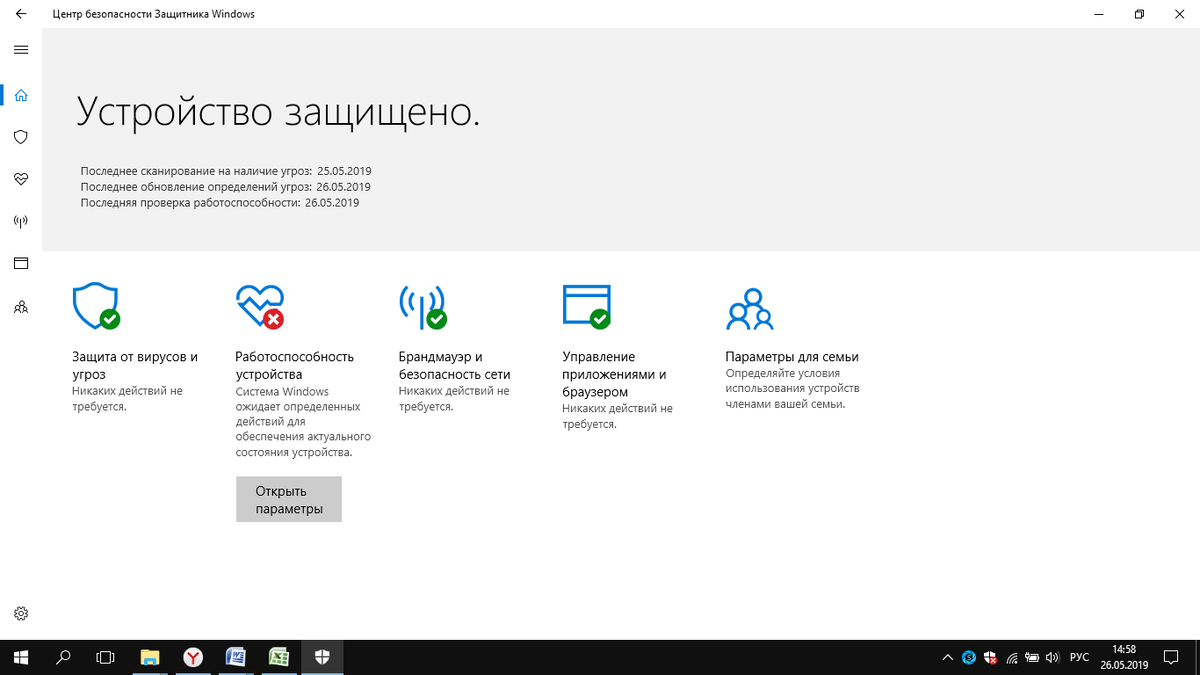The width and height of the screenshot is (1200, 675).
Task: Open Settings gear in sidebar bottom
Action: (x=21, y=613)
